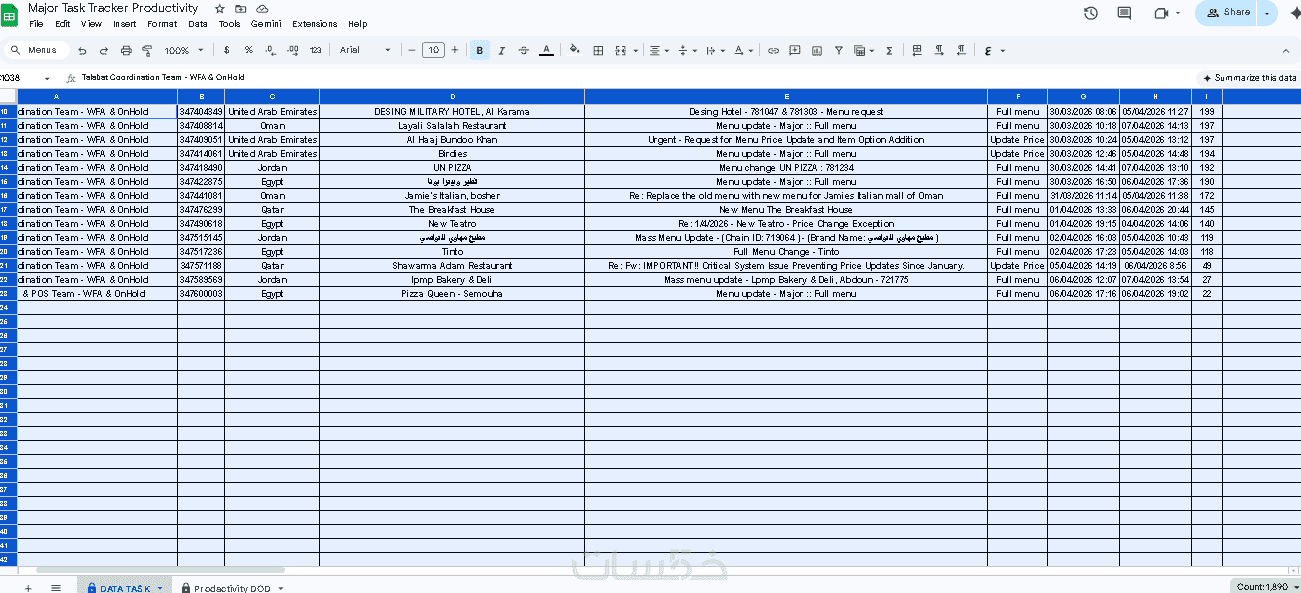Add a new sheet with plus button
Screen dimensions: 1301x593
click(x=27, y=588)
